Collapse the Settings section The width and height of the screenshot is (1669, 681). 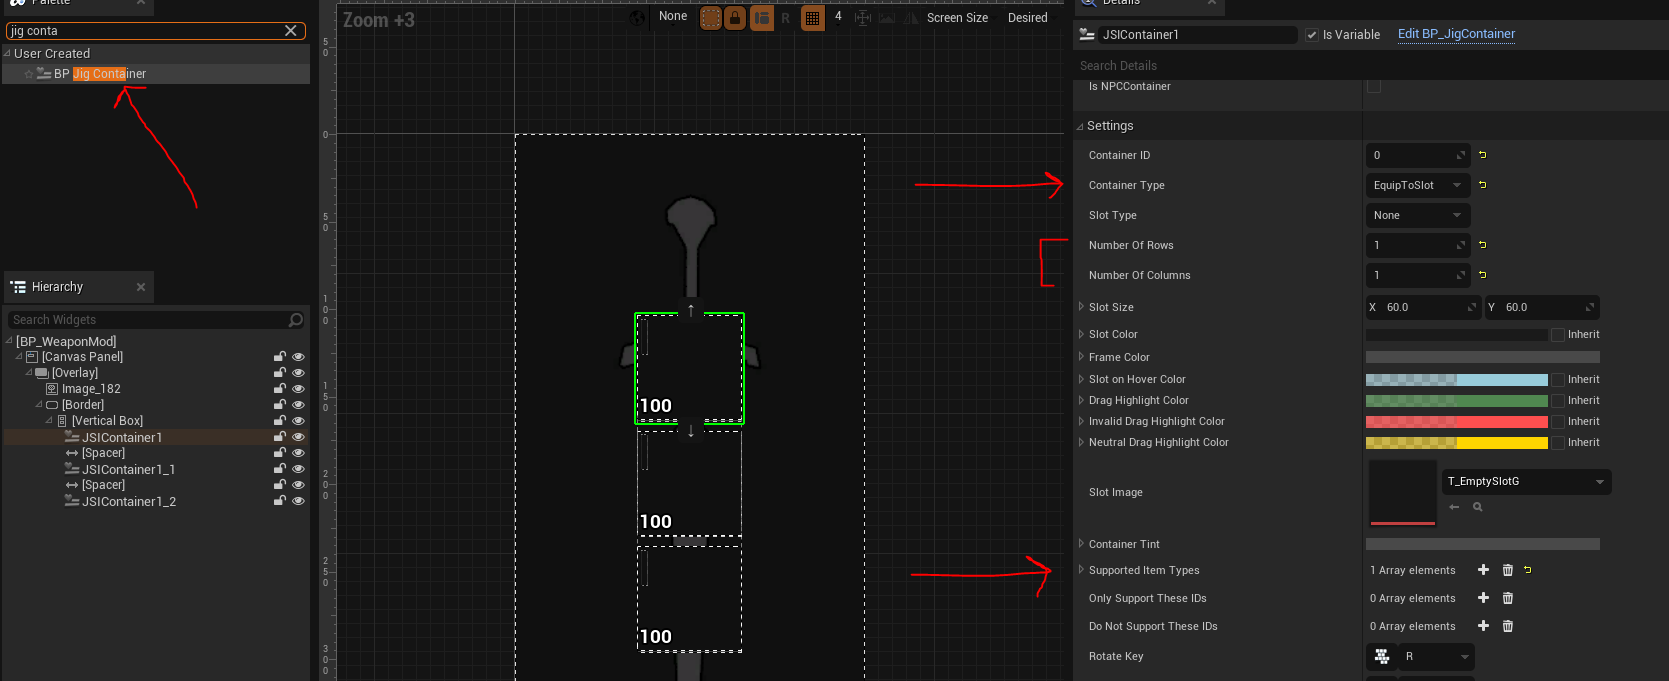click(1080, 127)
